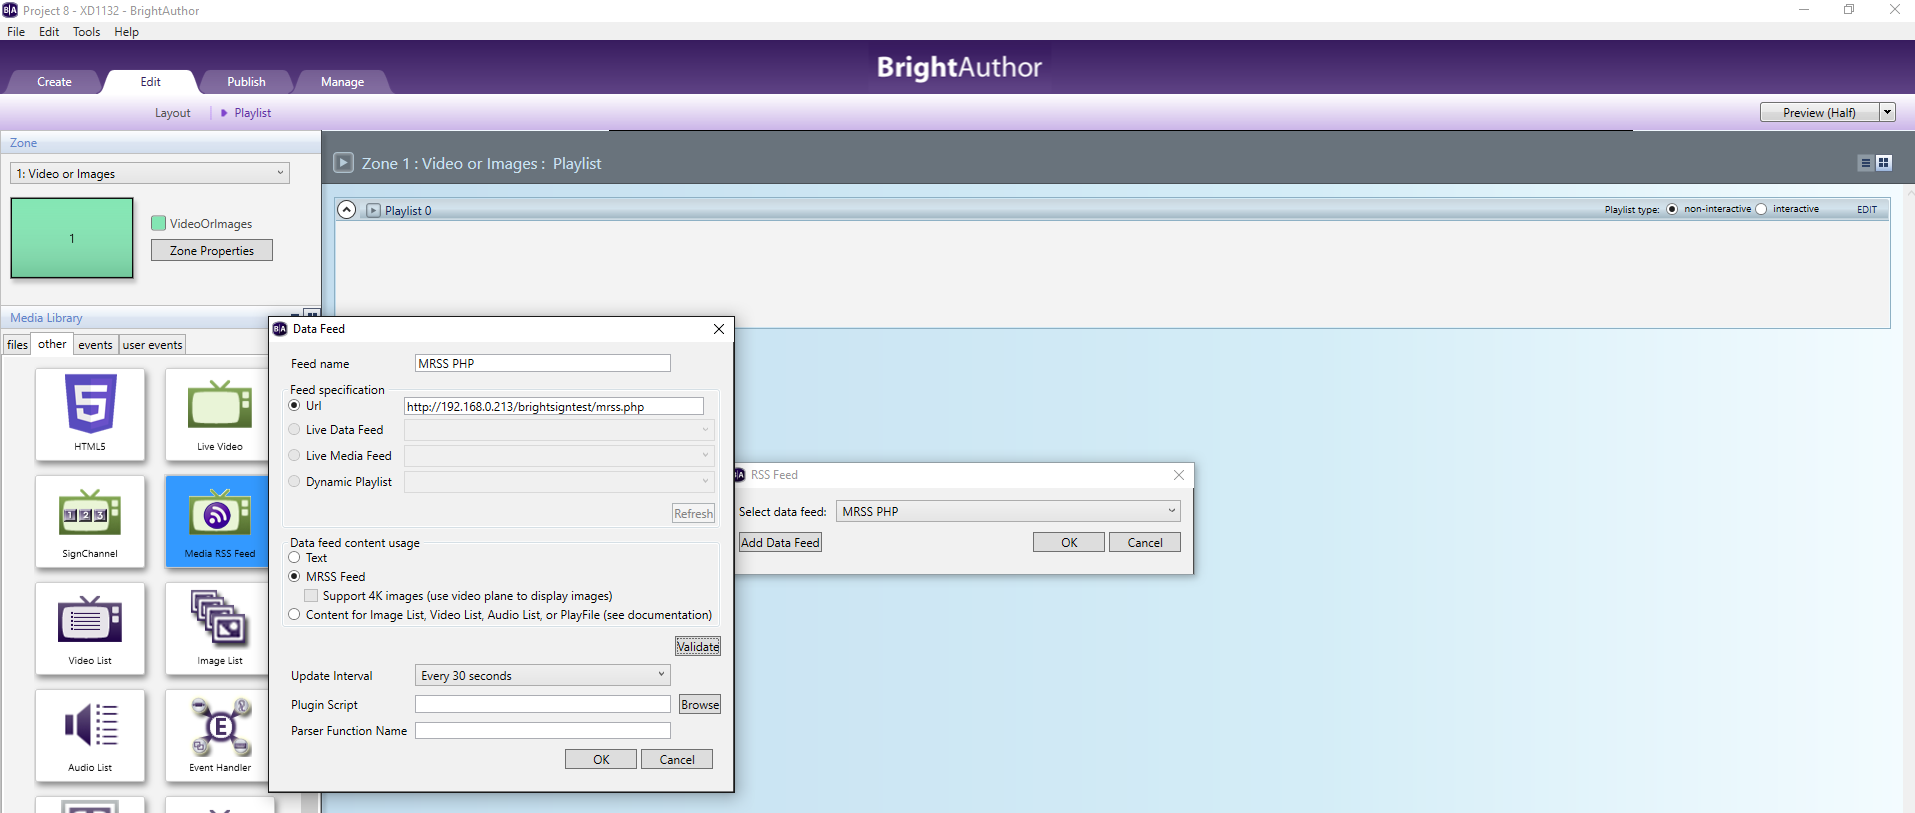Viewport: 1915px width, 813px height.
Task: Open the files tab in Media Library
Action: [18, 345]
